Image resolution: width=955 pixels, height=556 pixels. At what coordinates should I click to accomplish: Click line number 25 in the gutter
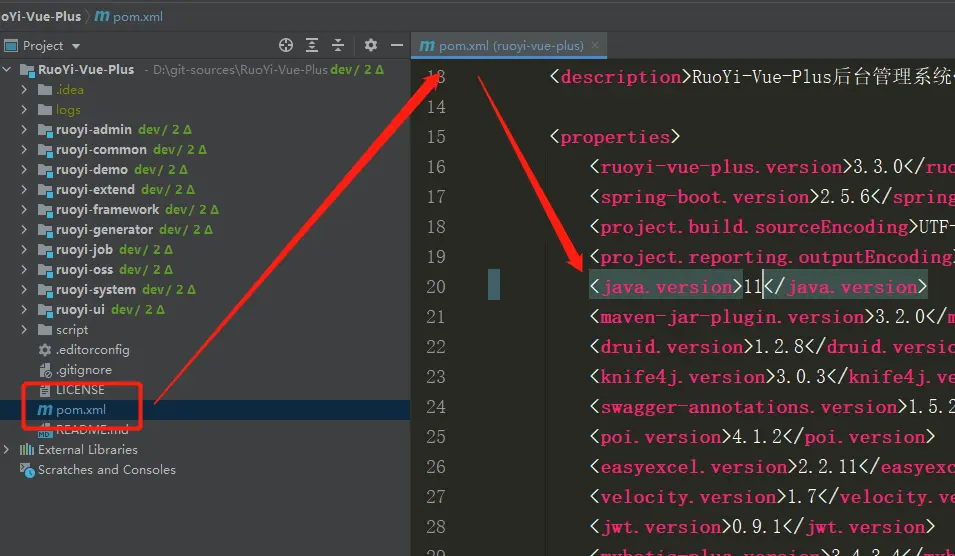click(436, 437)
